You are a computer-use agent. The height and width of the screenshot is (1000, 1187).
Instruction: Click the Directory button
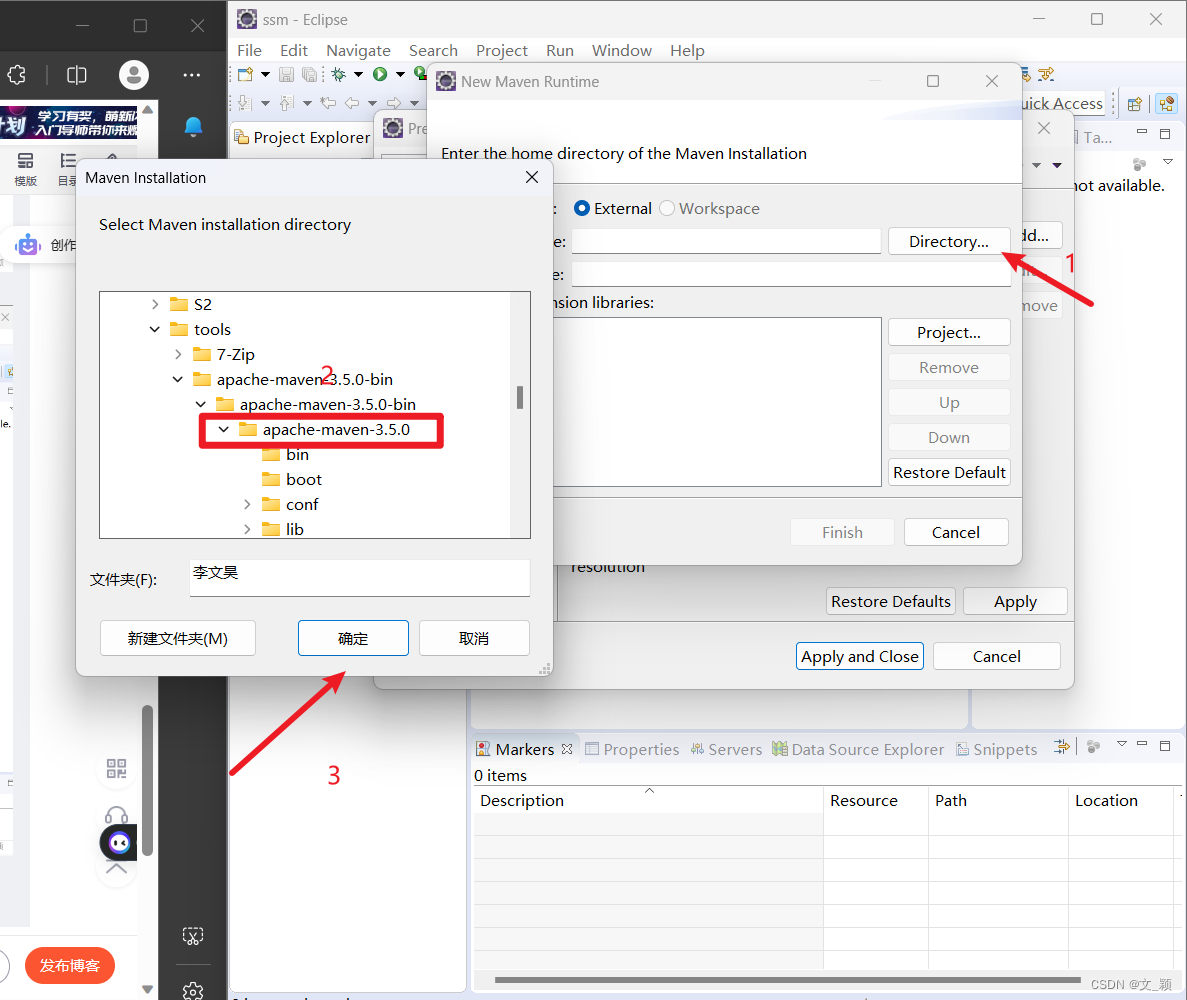tap(948, 241)
